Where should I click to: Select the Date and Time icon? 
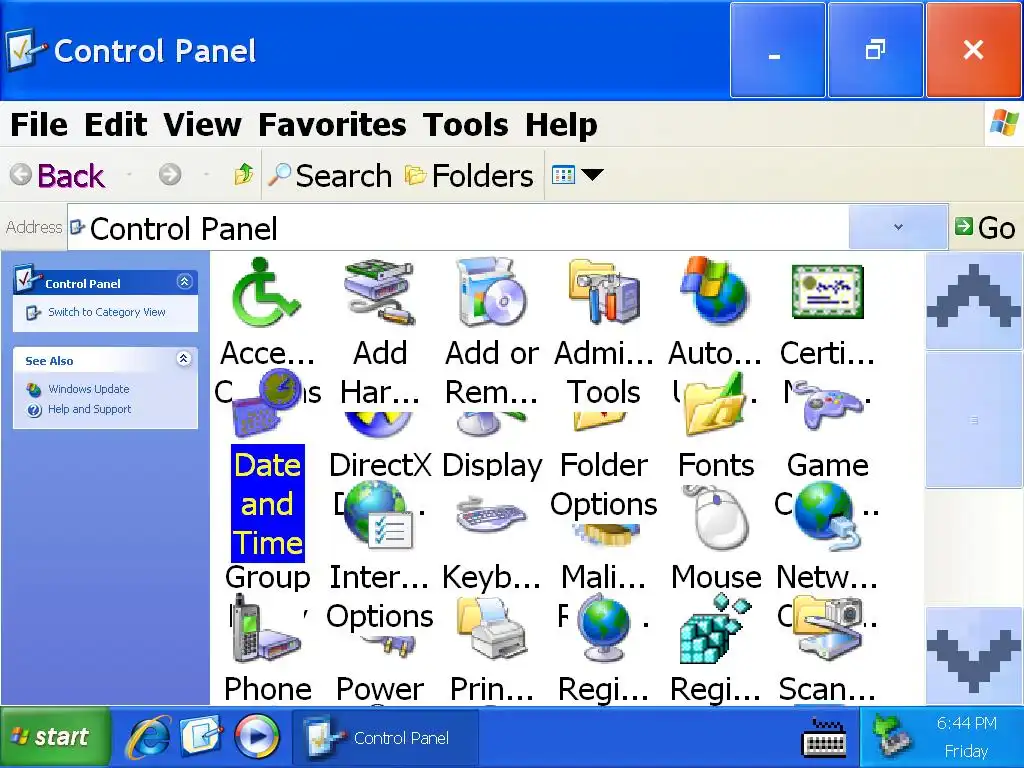click(268, 404)
